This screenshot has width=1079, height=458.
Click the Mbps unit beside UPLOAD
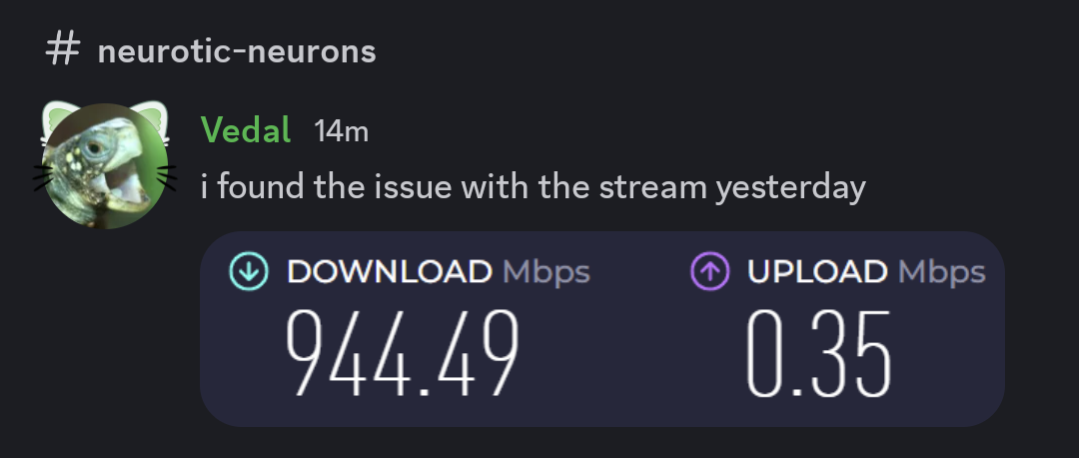[942, 272]
